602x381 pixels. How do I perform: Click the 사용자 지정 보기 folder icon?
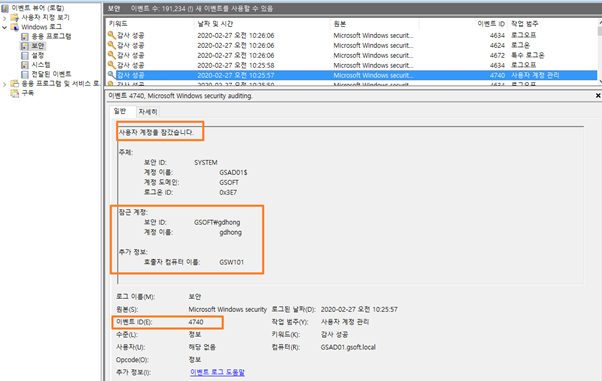tap(15, 17)
